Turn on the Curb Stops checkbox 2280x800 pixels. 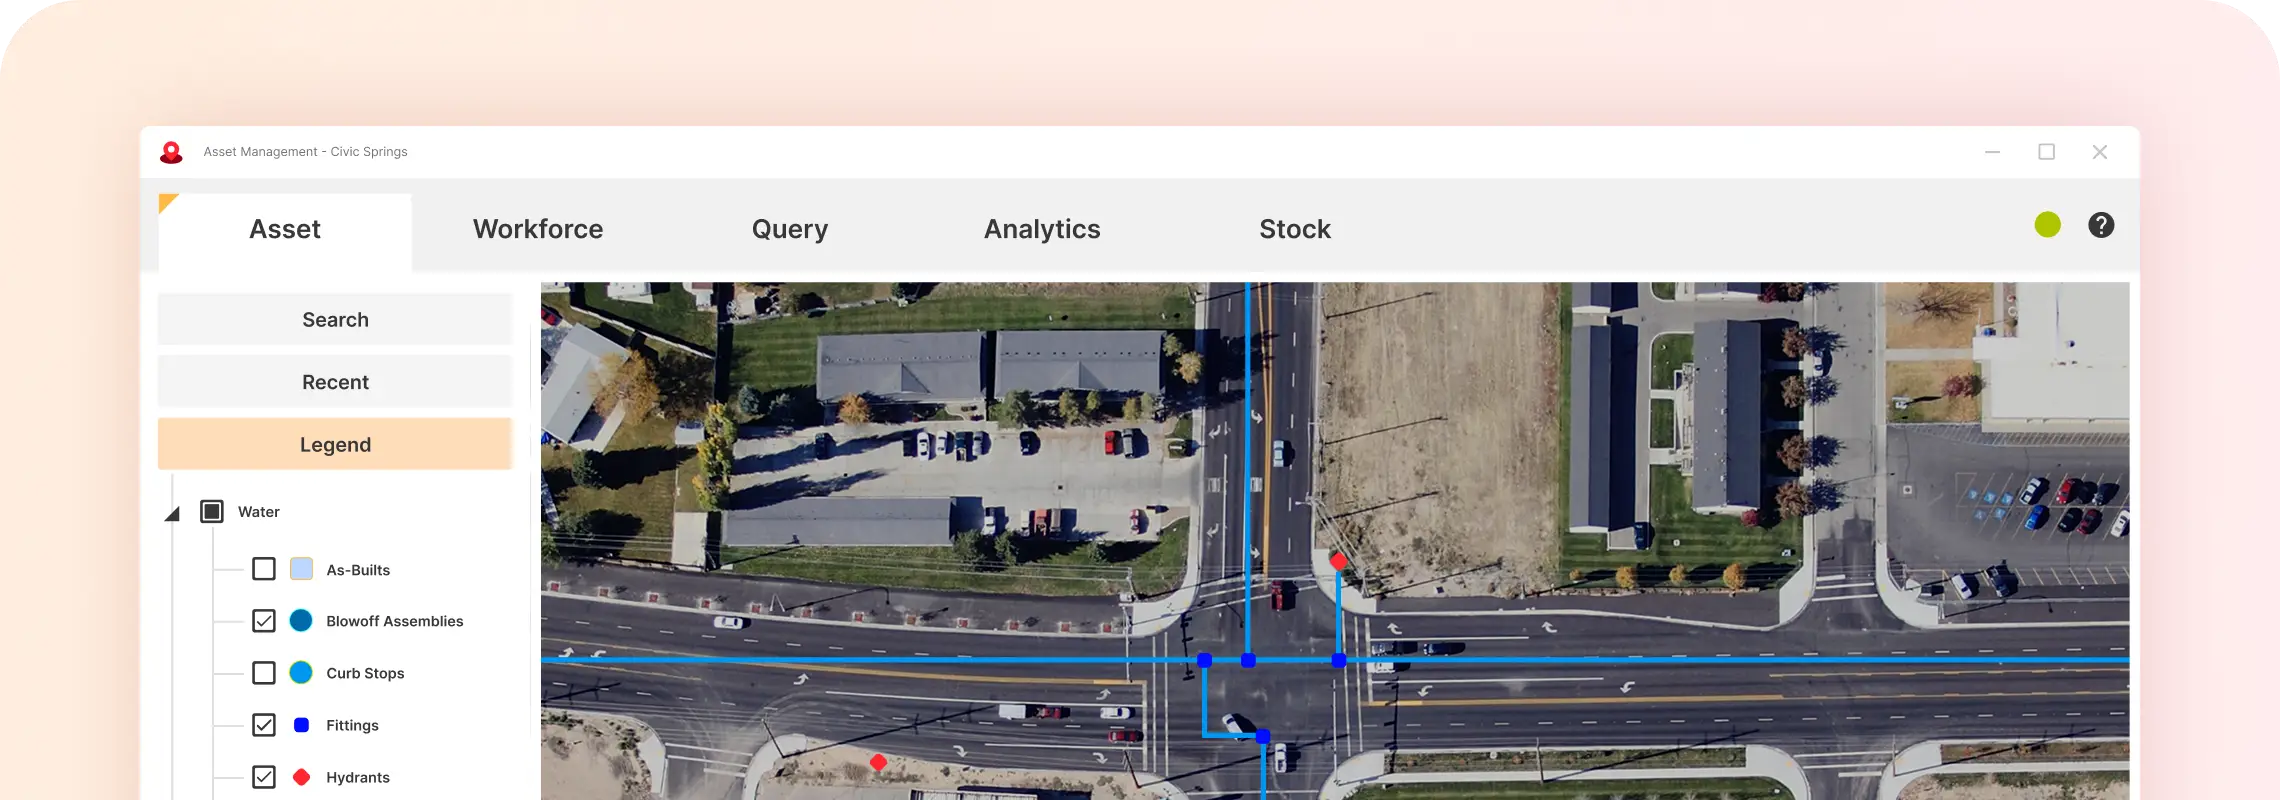[264, 673]
